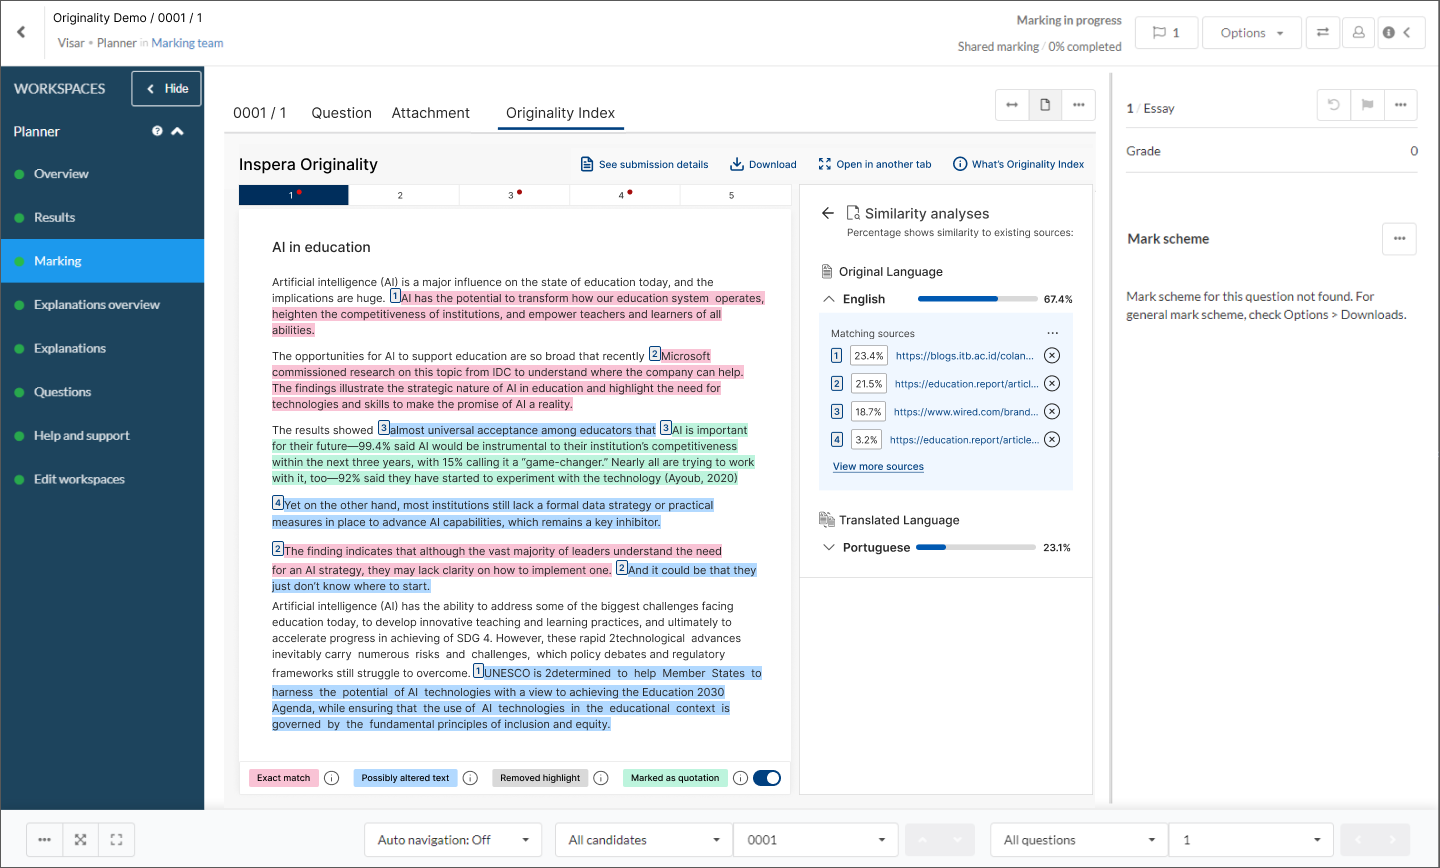Show info for Removed highlight legend
This screenshot has width=1440, height=868.
point(601,778)
